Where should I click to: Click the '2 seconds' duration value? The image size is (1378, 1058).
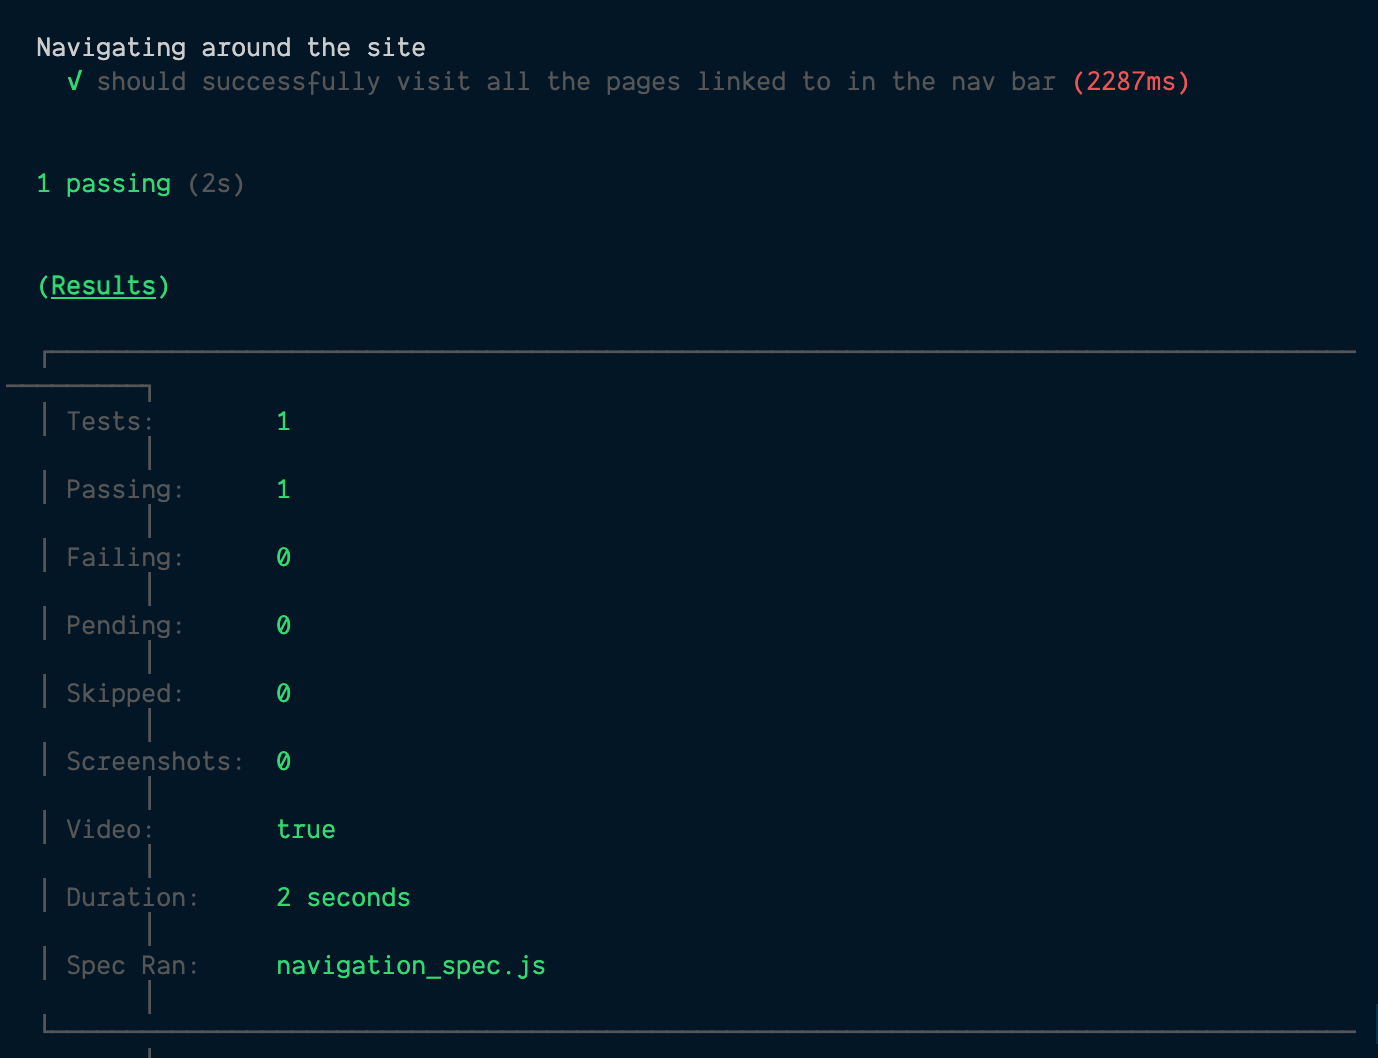(343, 898)
